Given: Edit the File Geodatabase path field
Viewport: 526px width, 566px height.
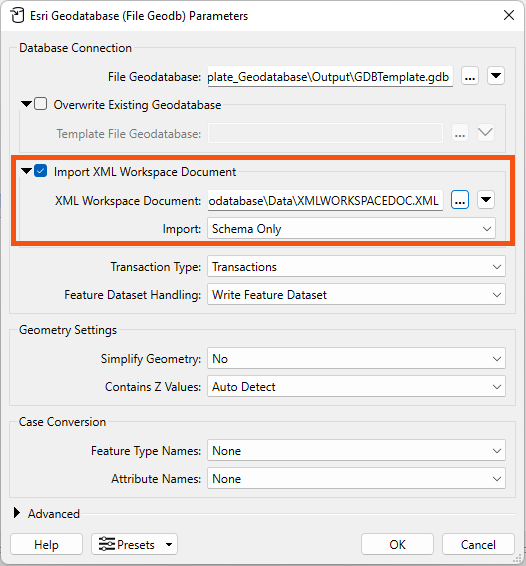Looking at the screenshot, I should 330,77.
